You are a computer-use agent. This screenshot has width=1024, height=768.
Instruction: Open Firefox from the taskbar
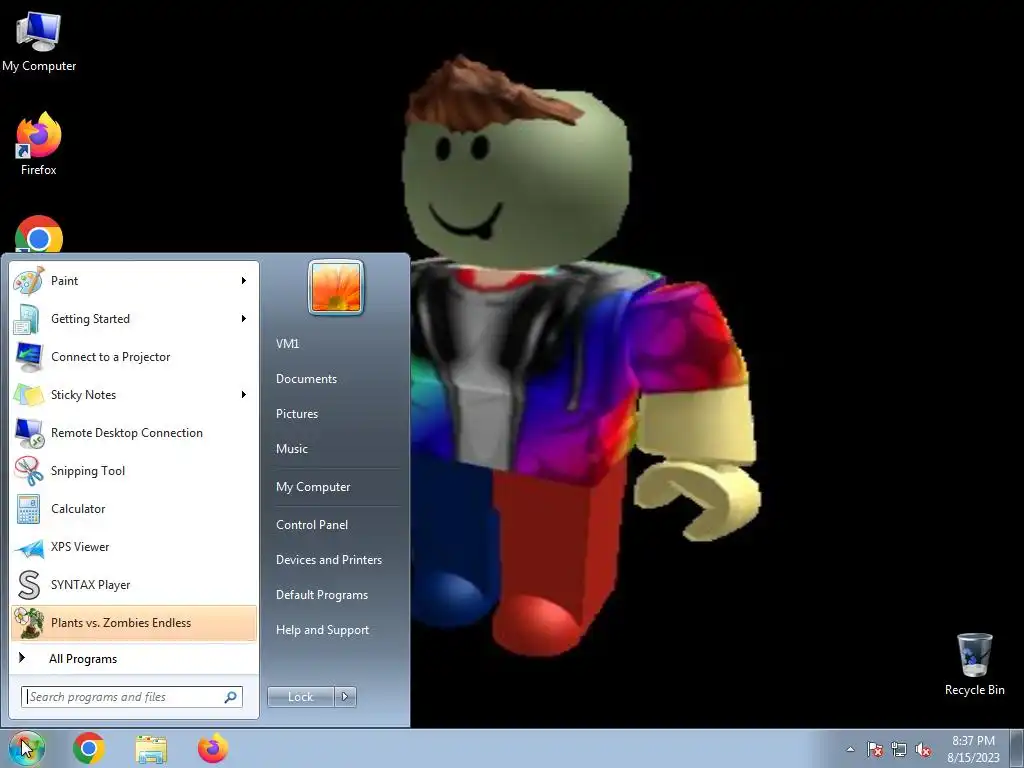pyautogui.click(x=213, y=748)
